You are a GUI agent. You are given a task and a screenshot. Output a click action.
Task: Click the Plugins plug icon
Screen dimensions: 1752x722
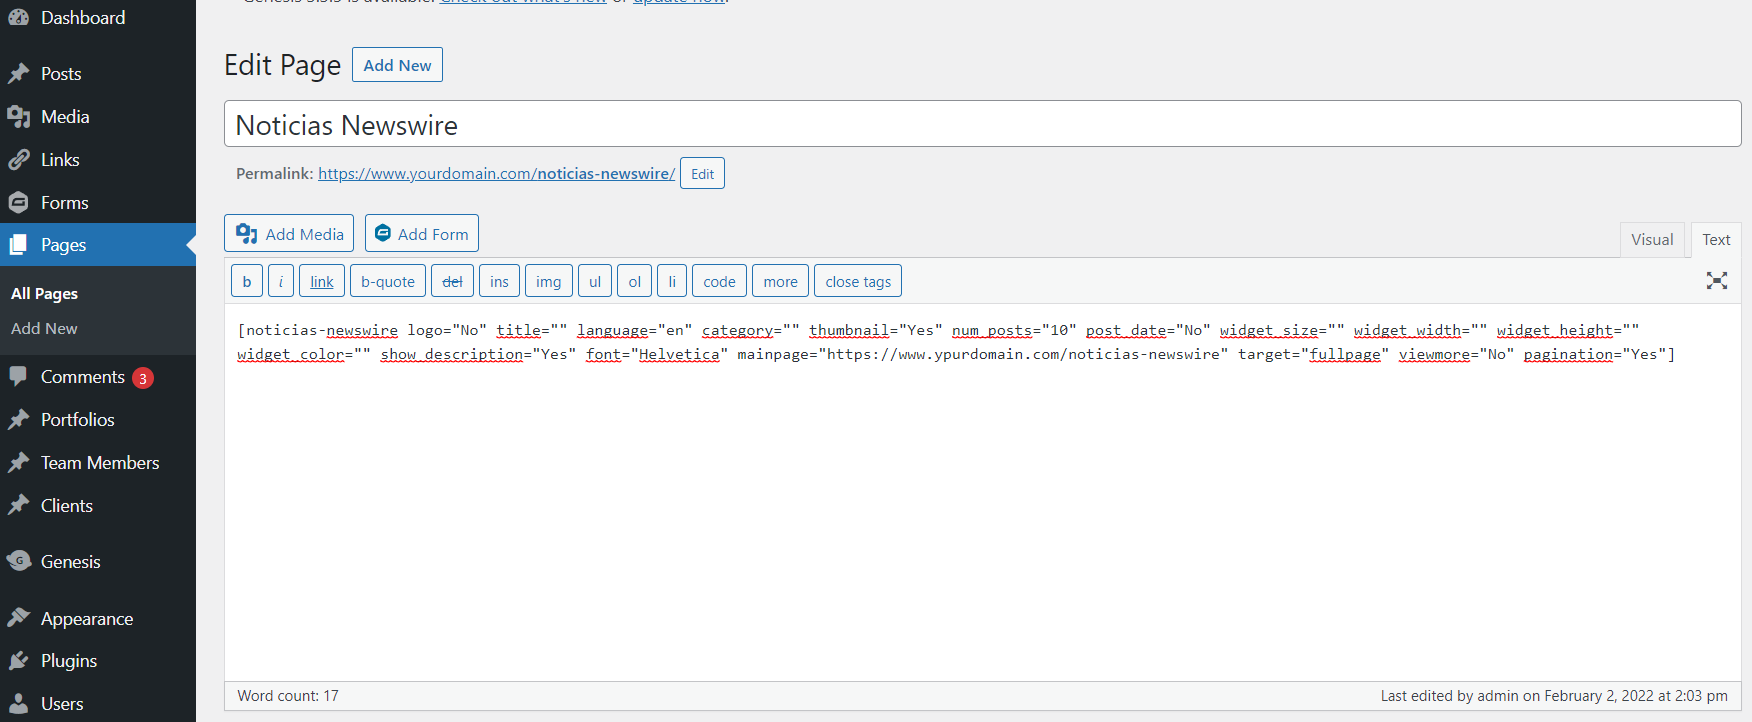click(x=18, y=661)
